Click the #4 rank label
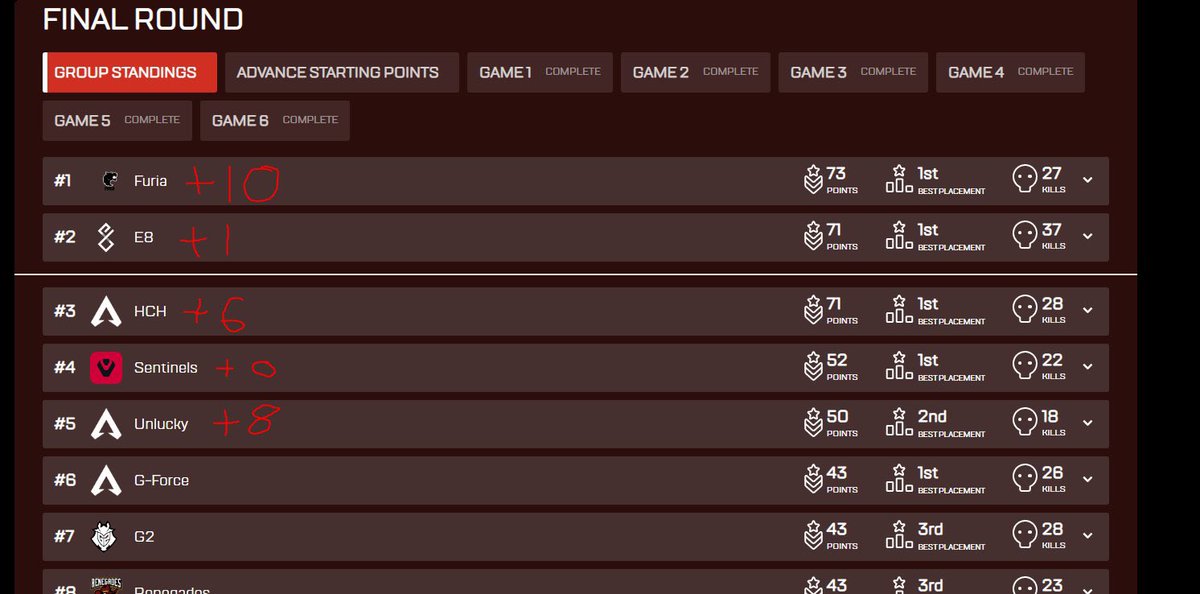The width and height of the screenshot is (1200, 594). (65, 367)
